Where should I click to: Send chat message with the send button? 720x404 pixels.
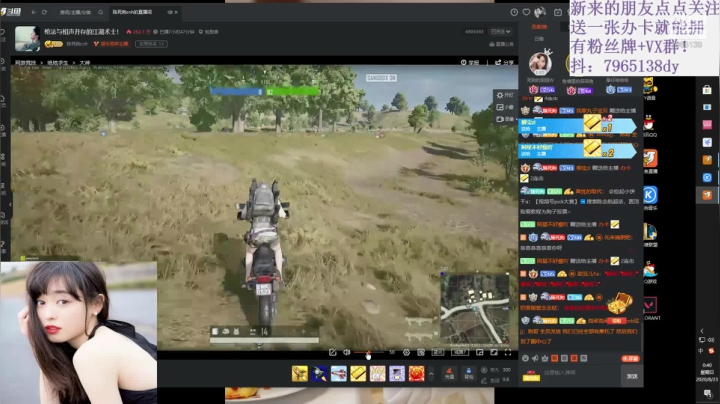[632, 376]
